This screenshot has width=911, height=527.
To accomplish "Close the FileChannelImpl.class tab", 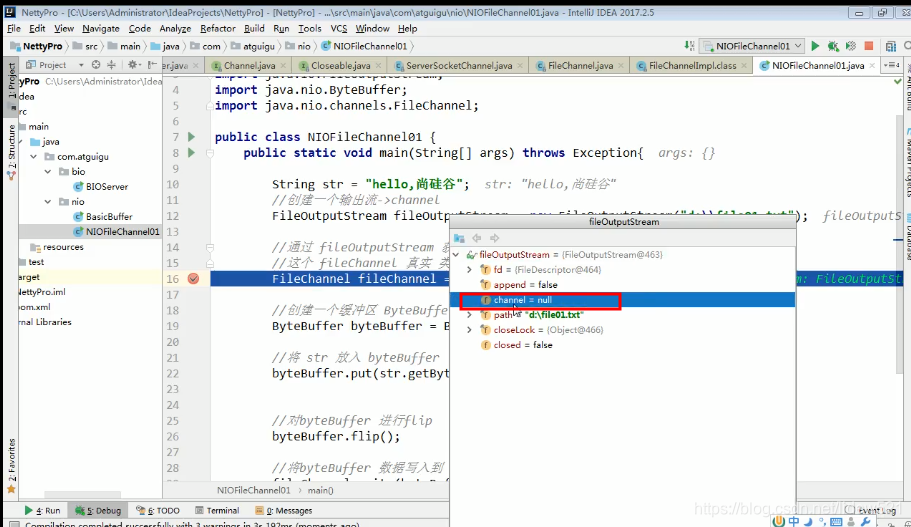I will click(x=744, y=66).
